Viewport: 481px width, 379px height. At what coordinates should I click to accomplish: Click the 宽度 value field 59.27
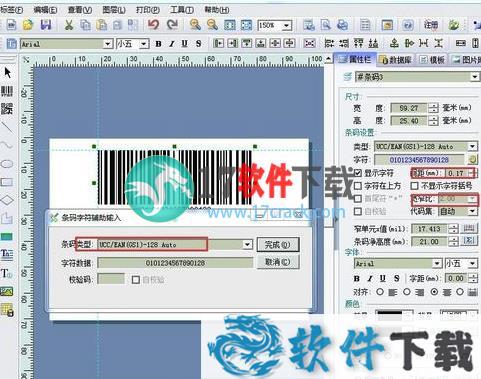tap(409, 108)
